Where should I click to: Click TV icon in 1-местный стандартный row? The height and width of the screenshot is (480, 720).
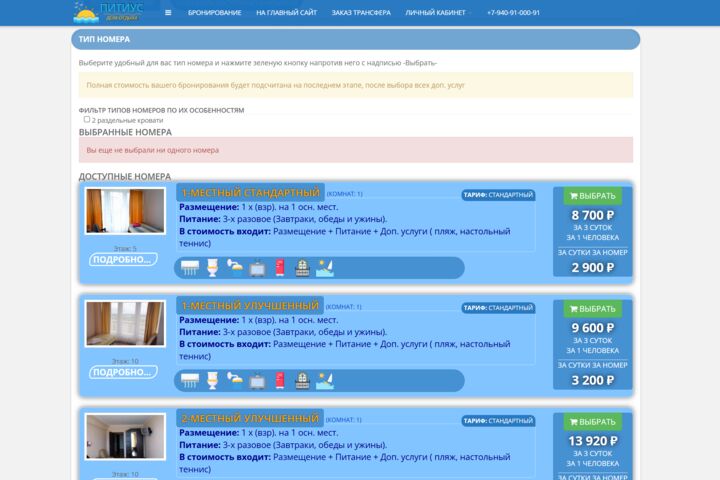click(257, 268)
